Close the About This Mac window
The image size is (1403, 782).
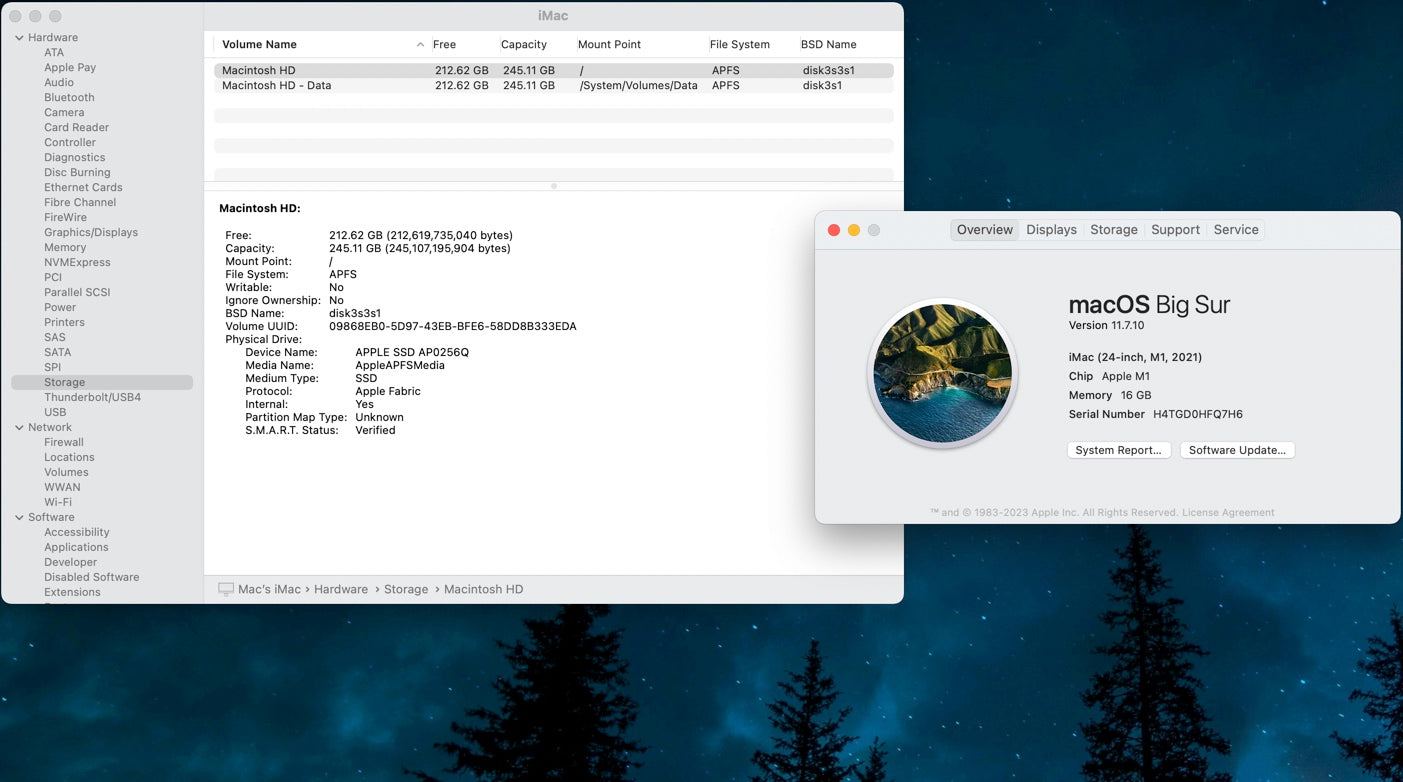[x=834, y=230]
